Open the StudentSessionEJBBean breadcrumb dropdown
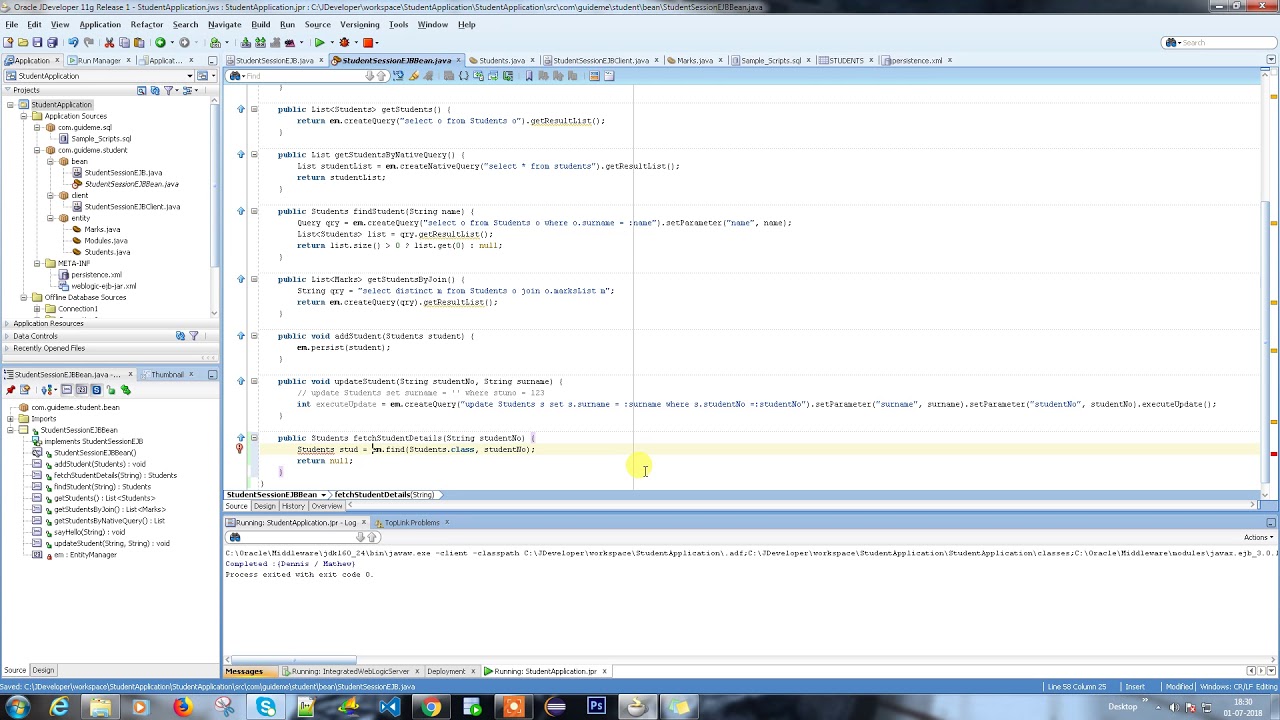Screen dimensions: 1280x720 pos(323,495)
